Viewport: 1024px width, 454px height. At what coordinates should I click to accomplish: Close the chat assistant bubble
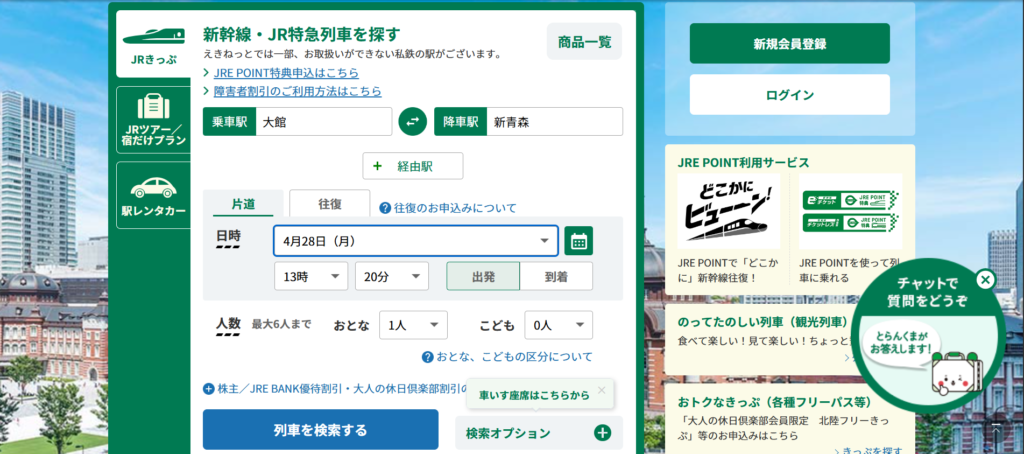click(985, 280)
